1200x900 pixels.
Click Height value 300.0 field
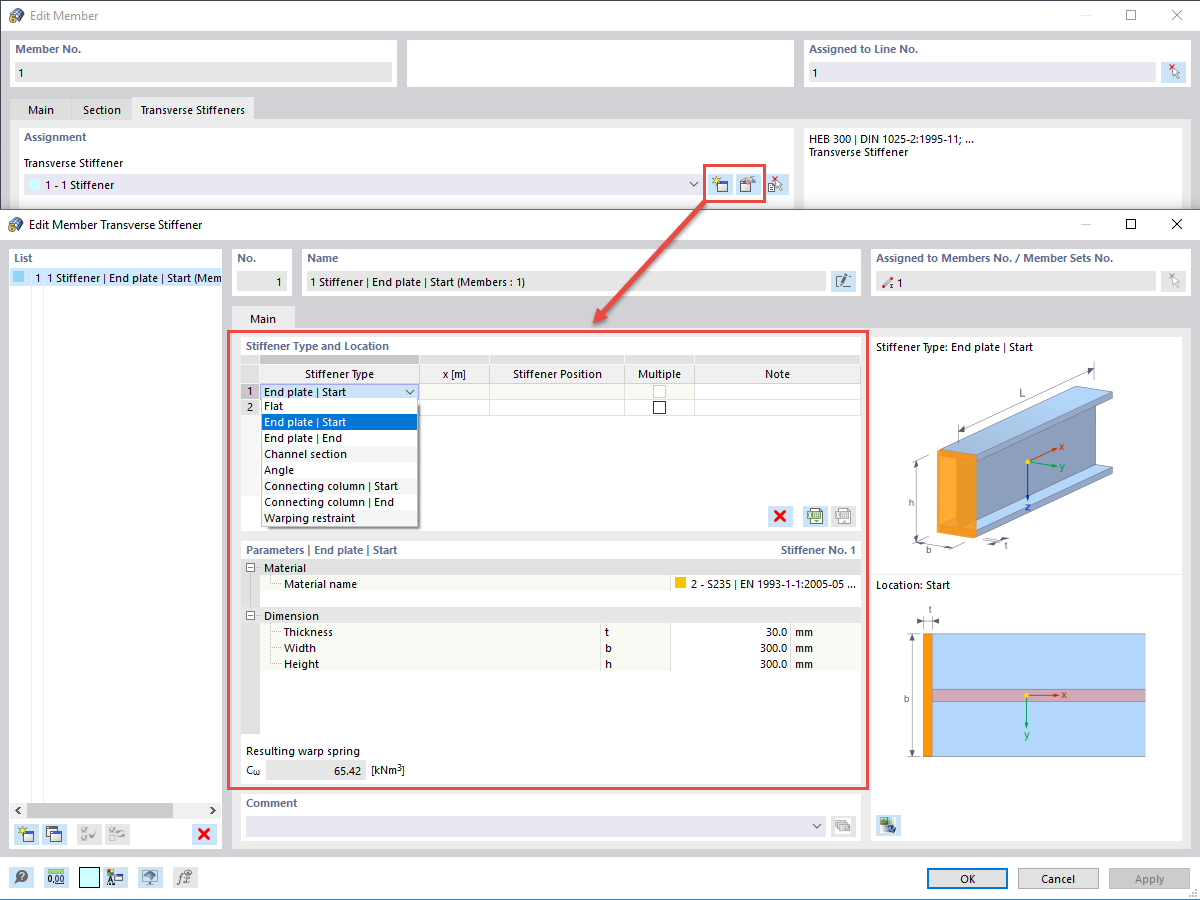730,664
